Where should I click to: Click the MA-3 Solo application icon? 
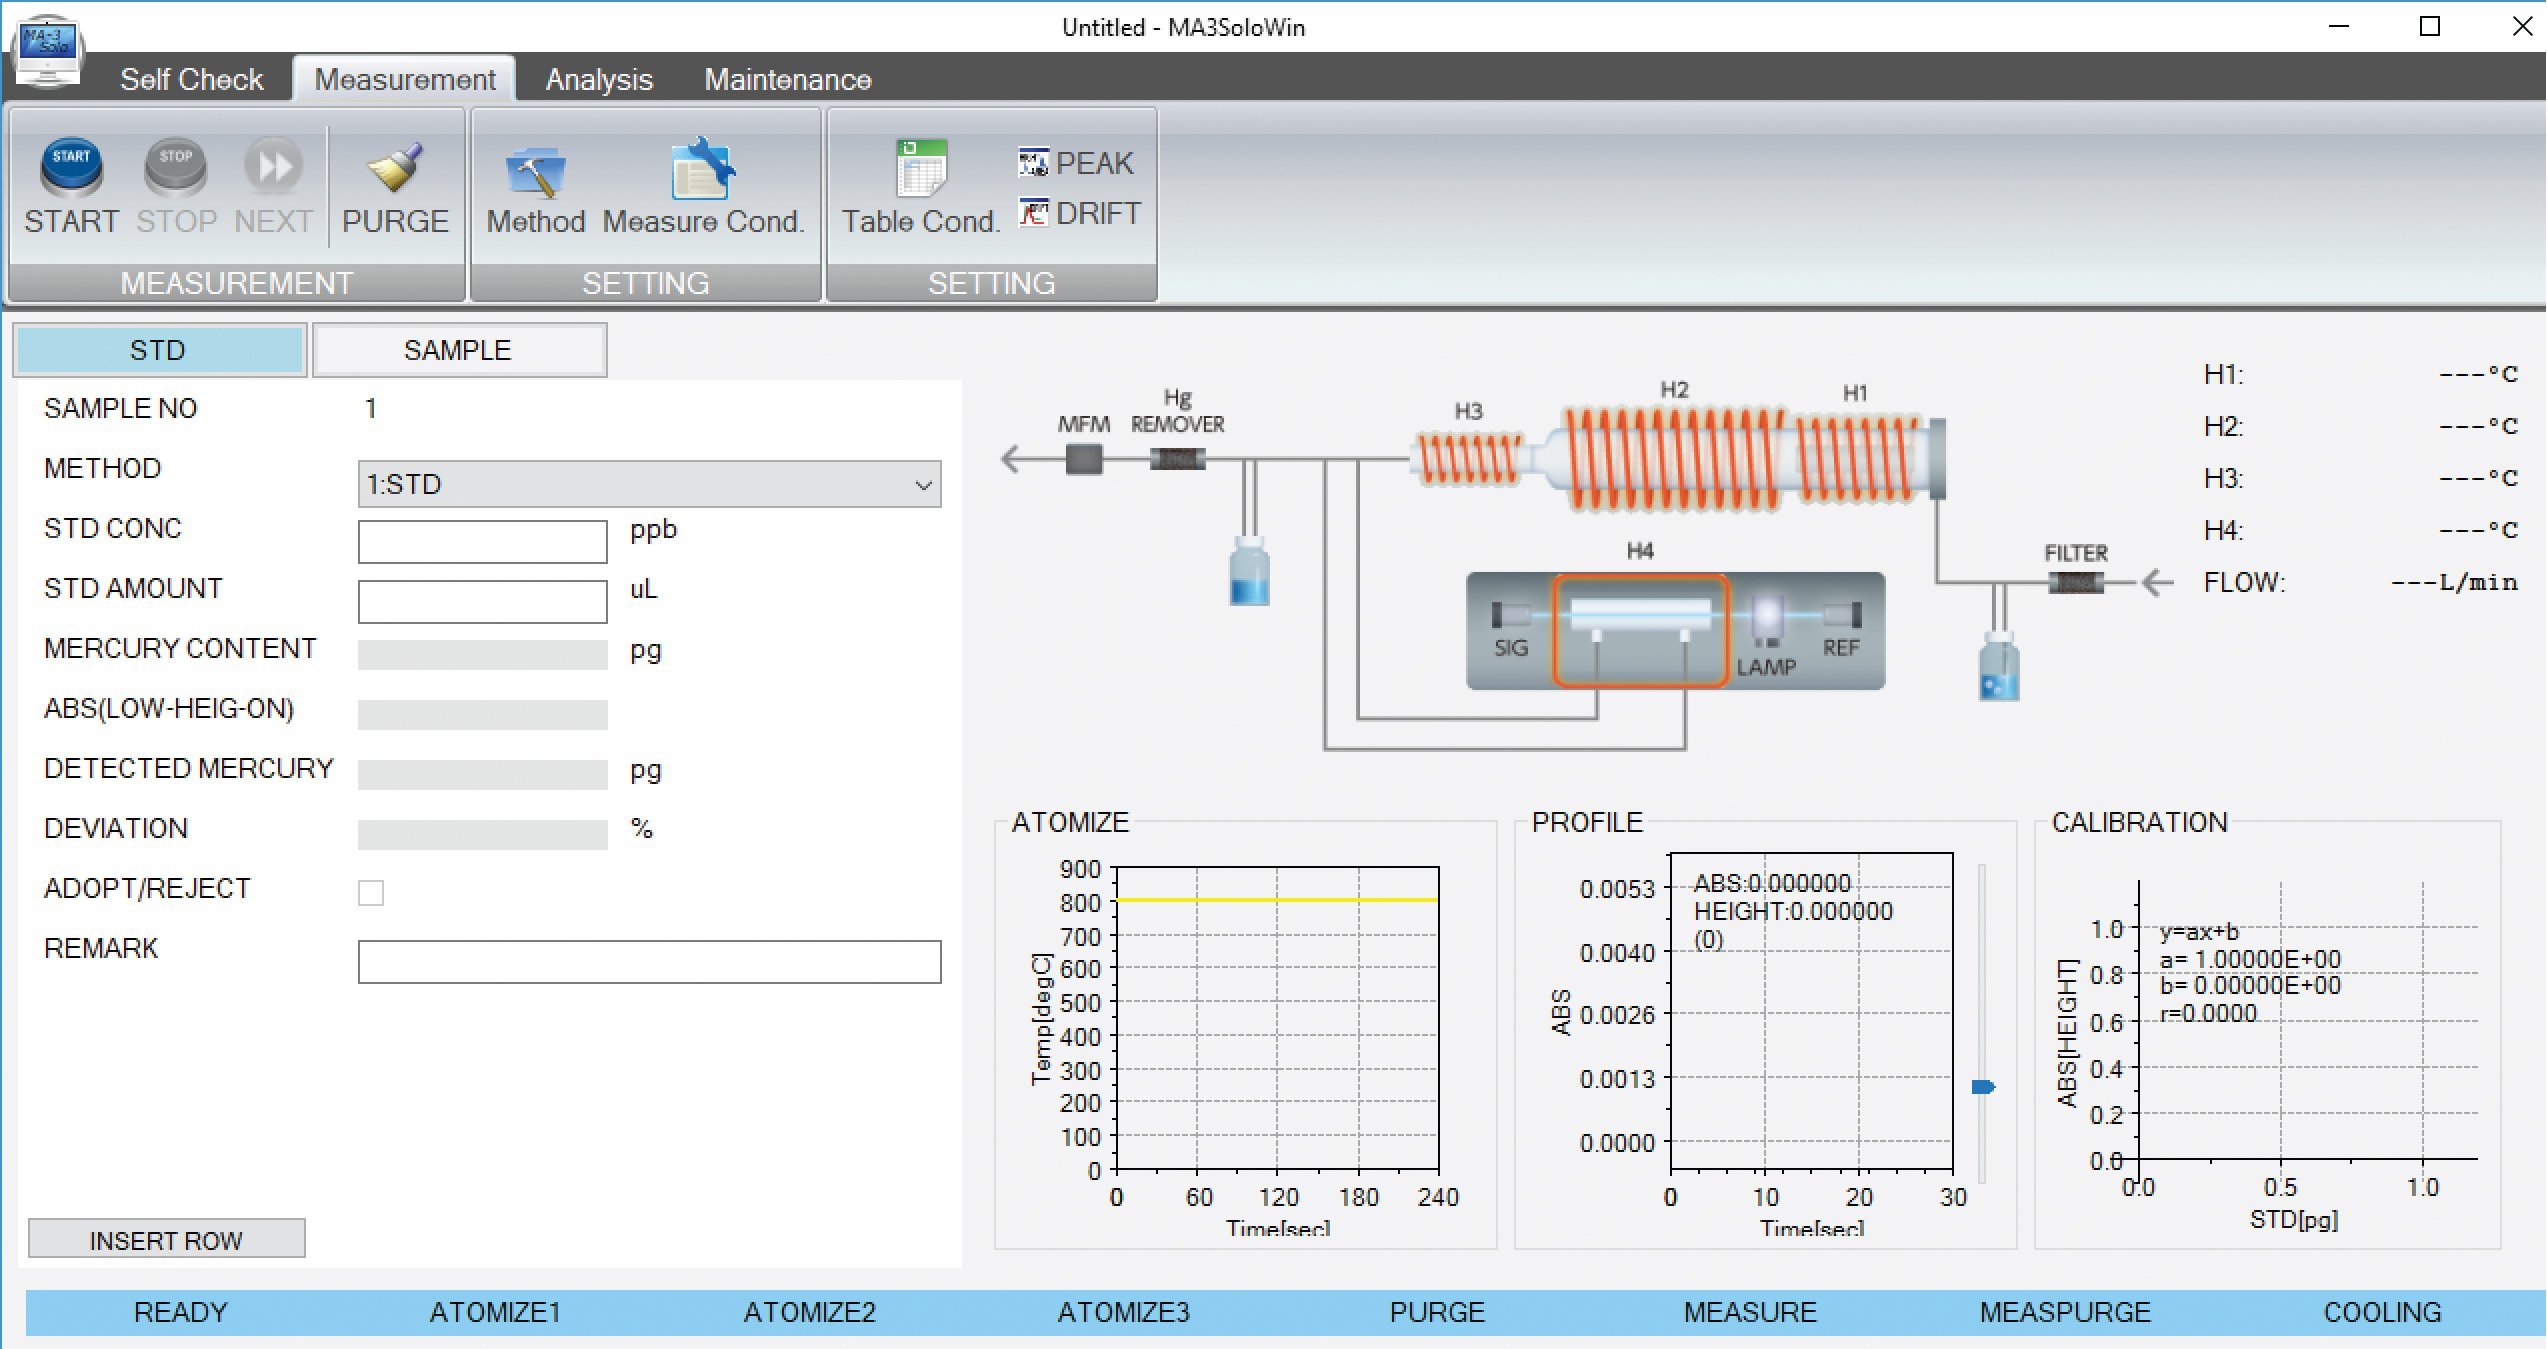click(47, 50)
